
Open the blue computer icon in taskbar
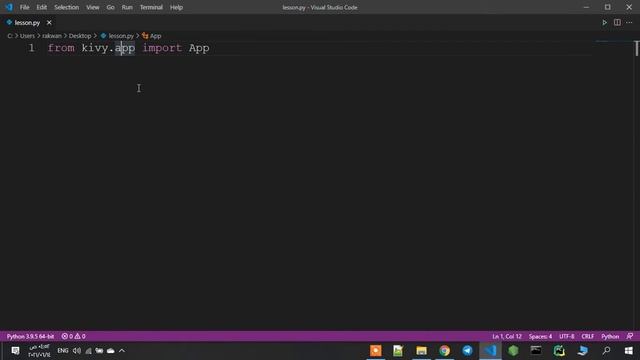pyautogui.click(x=583, y=351)
